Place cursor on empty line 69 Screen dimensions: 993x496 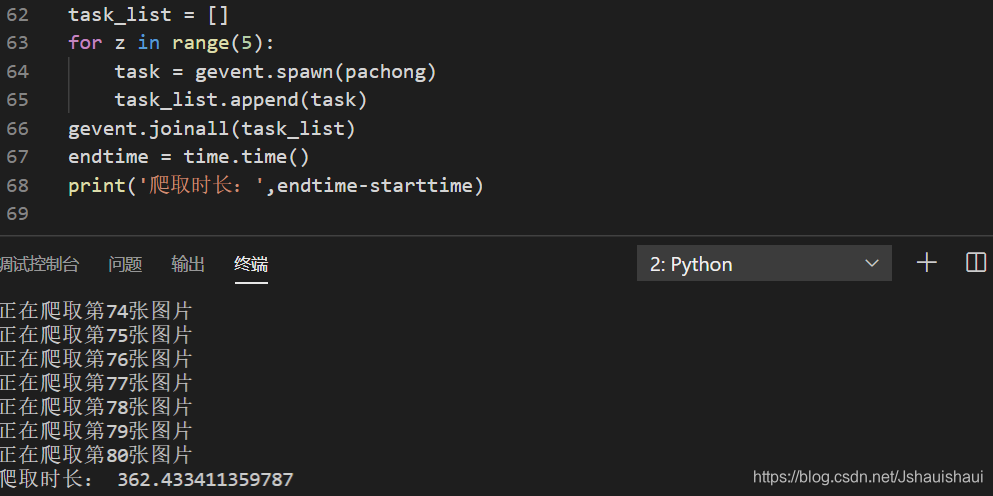pyautogui.click(x=253, y=213)
